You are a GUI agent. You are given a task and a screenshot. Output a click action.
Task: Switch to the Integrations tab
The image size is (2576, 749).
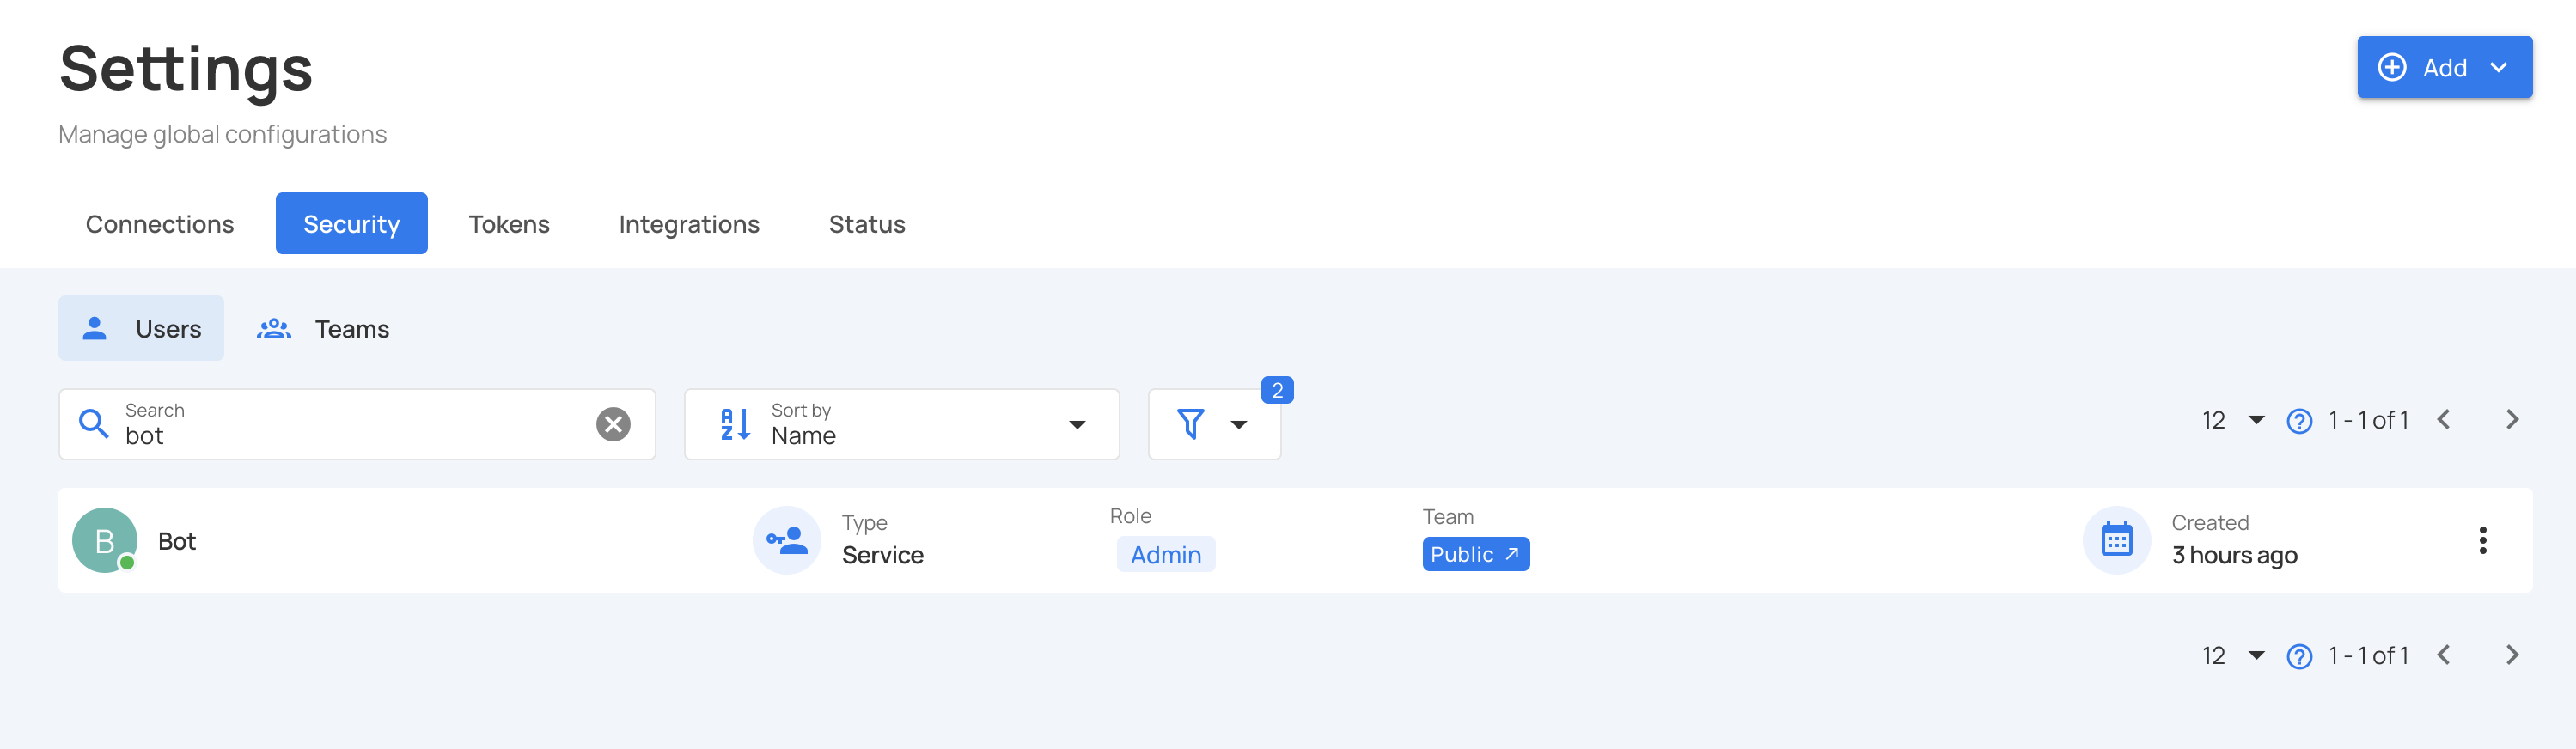coord(689,223)
